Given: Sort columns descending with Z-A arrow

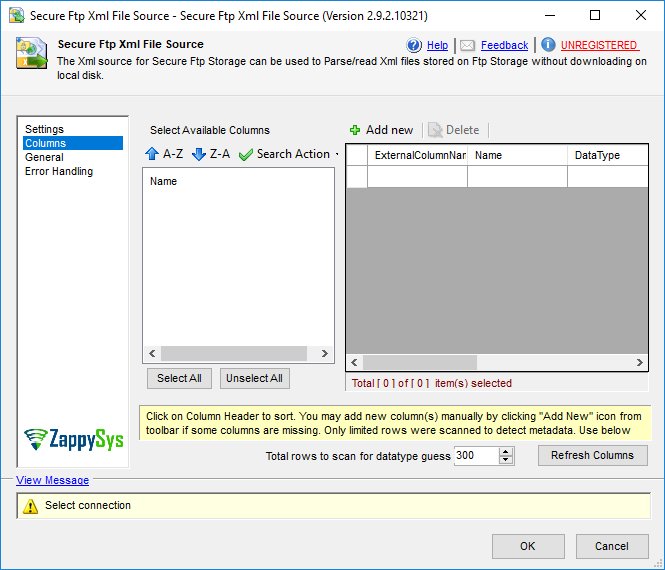Looking at the screenshot, I should (x=211, y=154).
